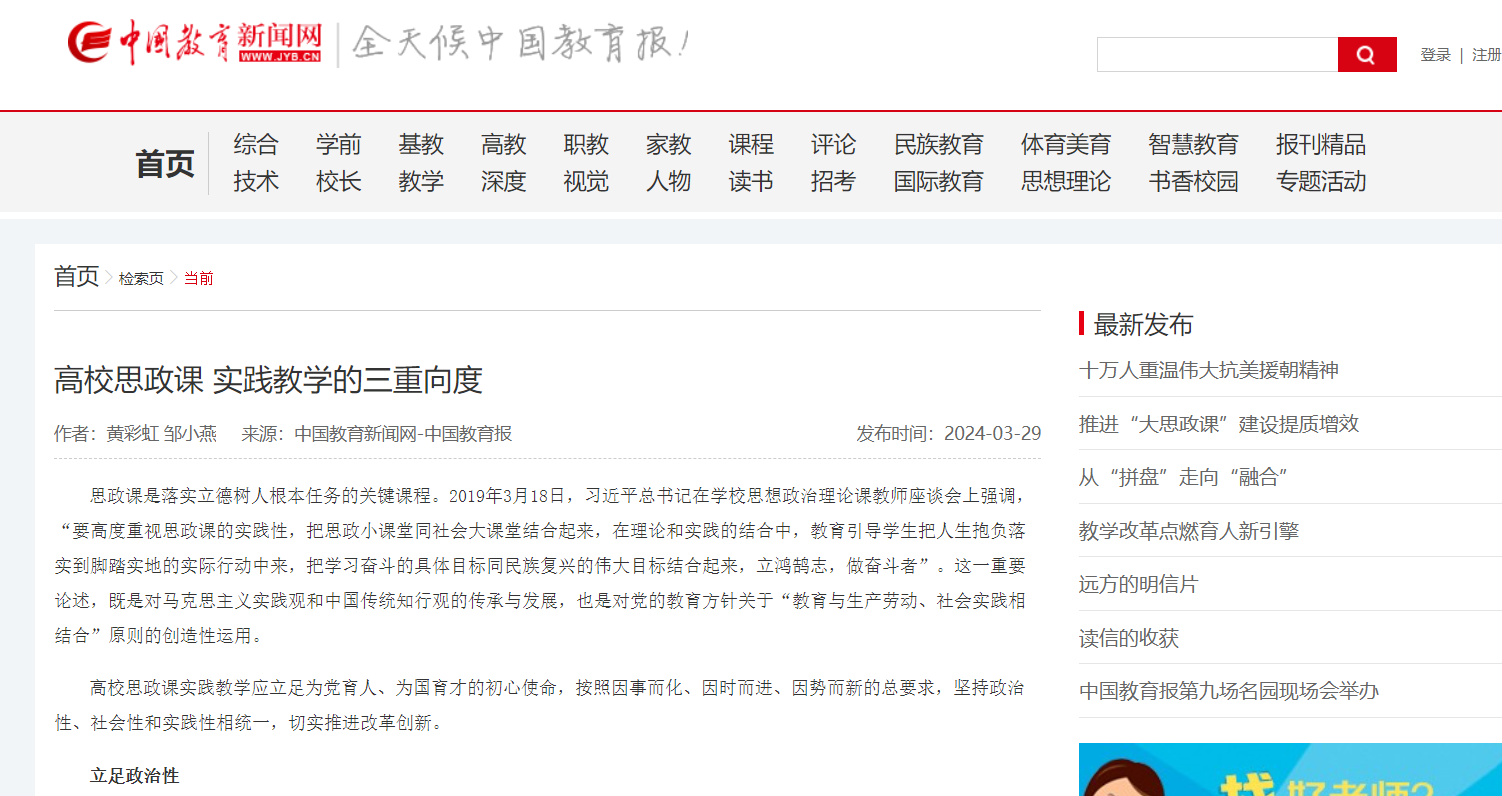Navigate to the 评论 section
This screenshot has width=1502, height=796.
point(833,145)
